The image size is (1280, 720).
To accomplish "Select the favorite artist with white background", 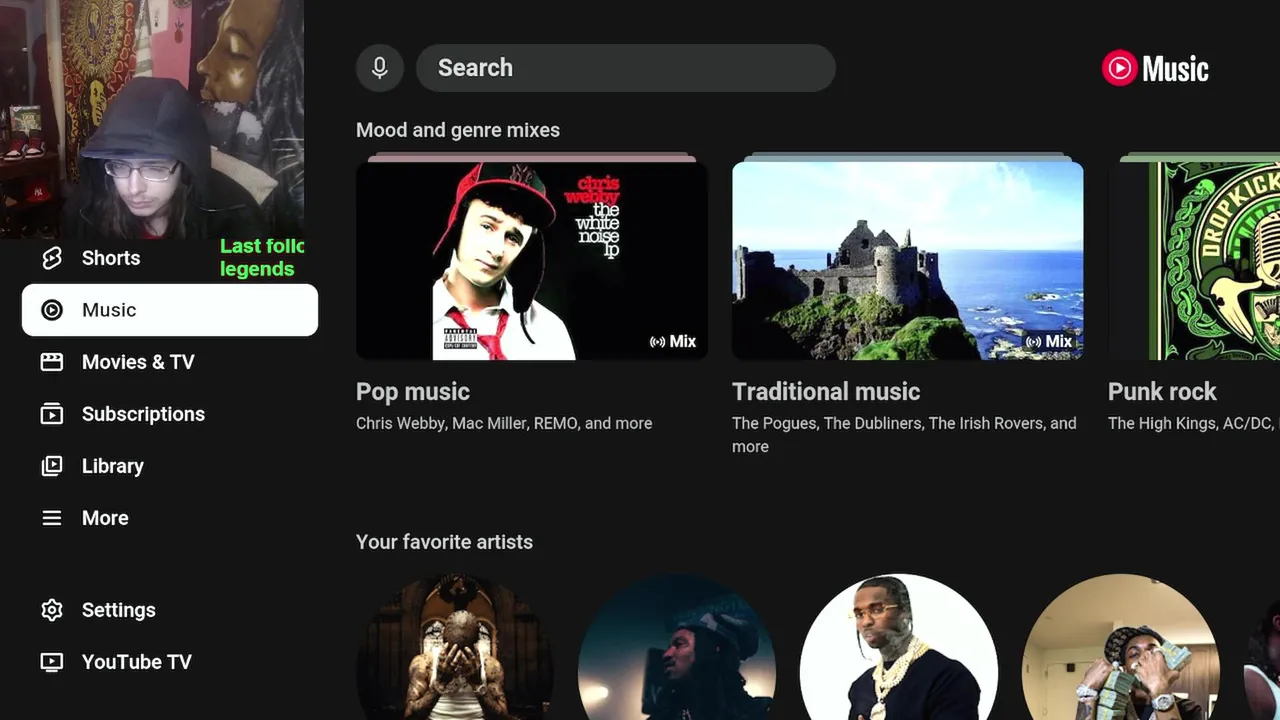I will coord(898,650).
